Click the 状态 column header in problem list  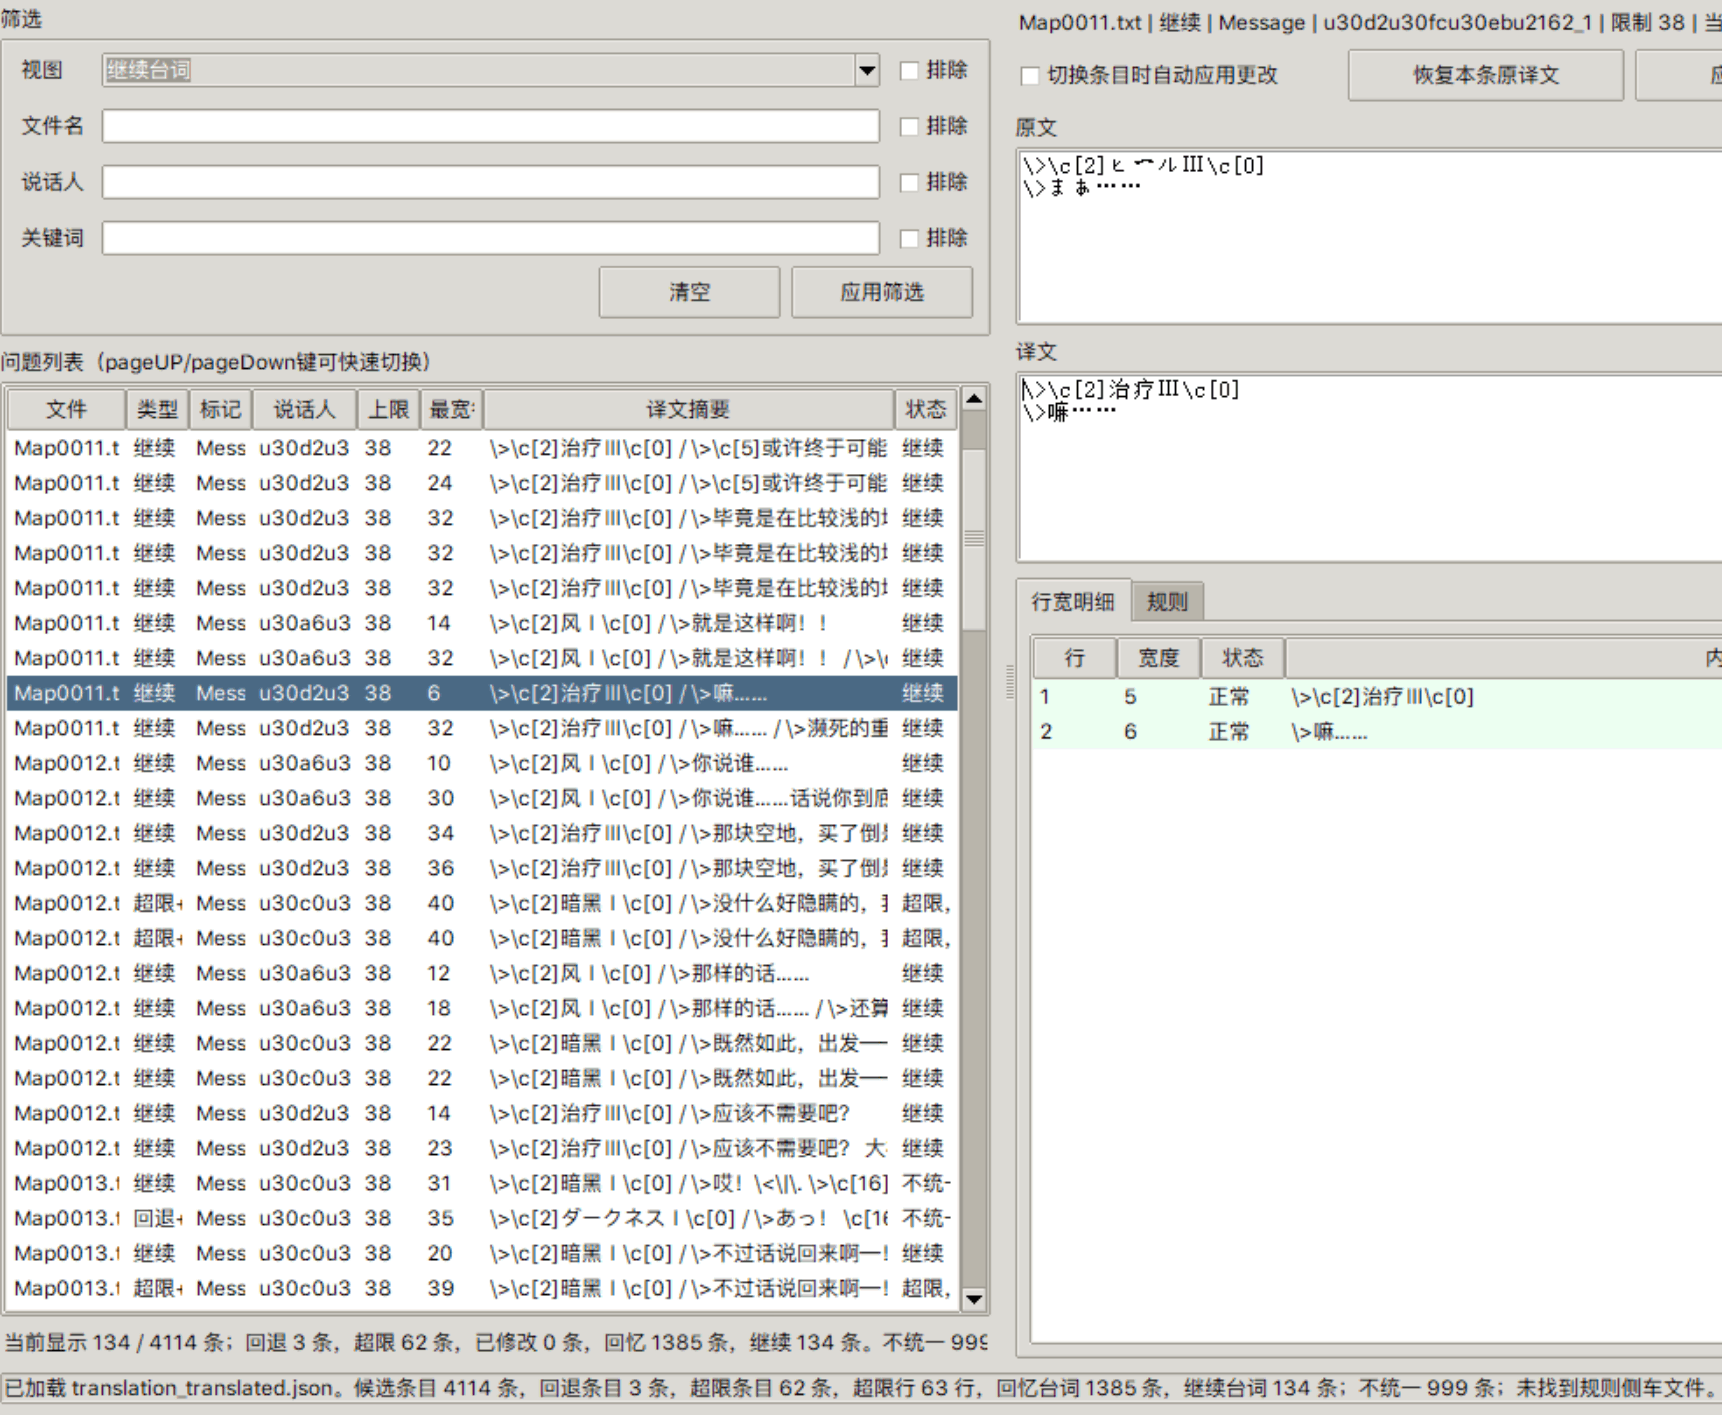coord(925,409)
